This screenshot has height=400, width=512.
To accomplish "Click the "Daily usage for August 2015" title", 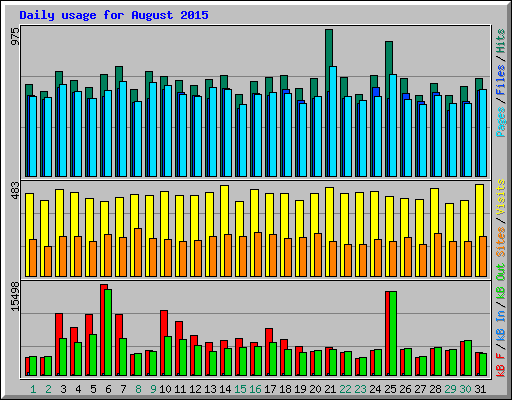I will [114, 15].
